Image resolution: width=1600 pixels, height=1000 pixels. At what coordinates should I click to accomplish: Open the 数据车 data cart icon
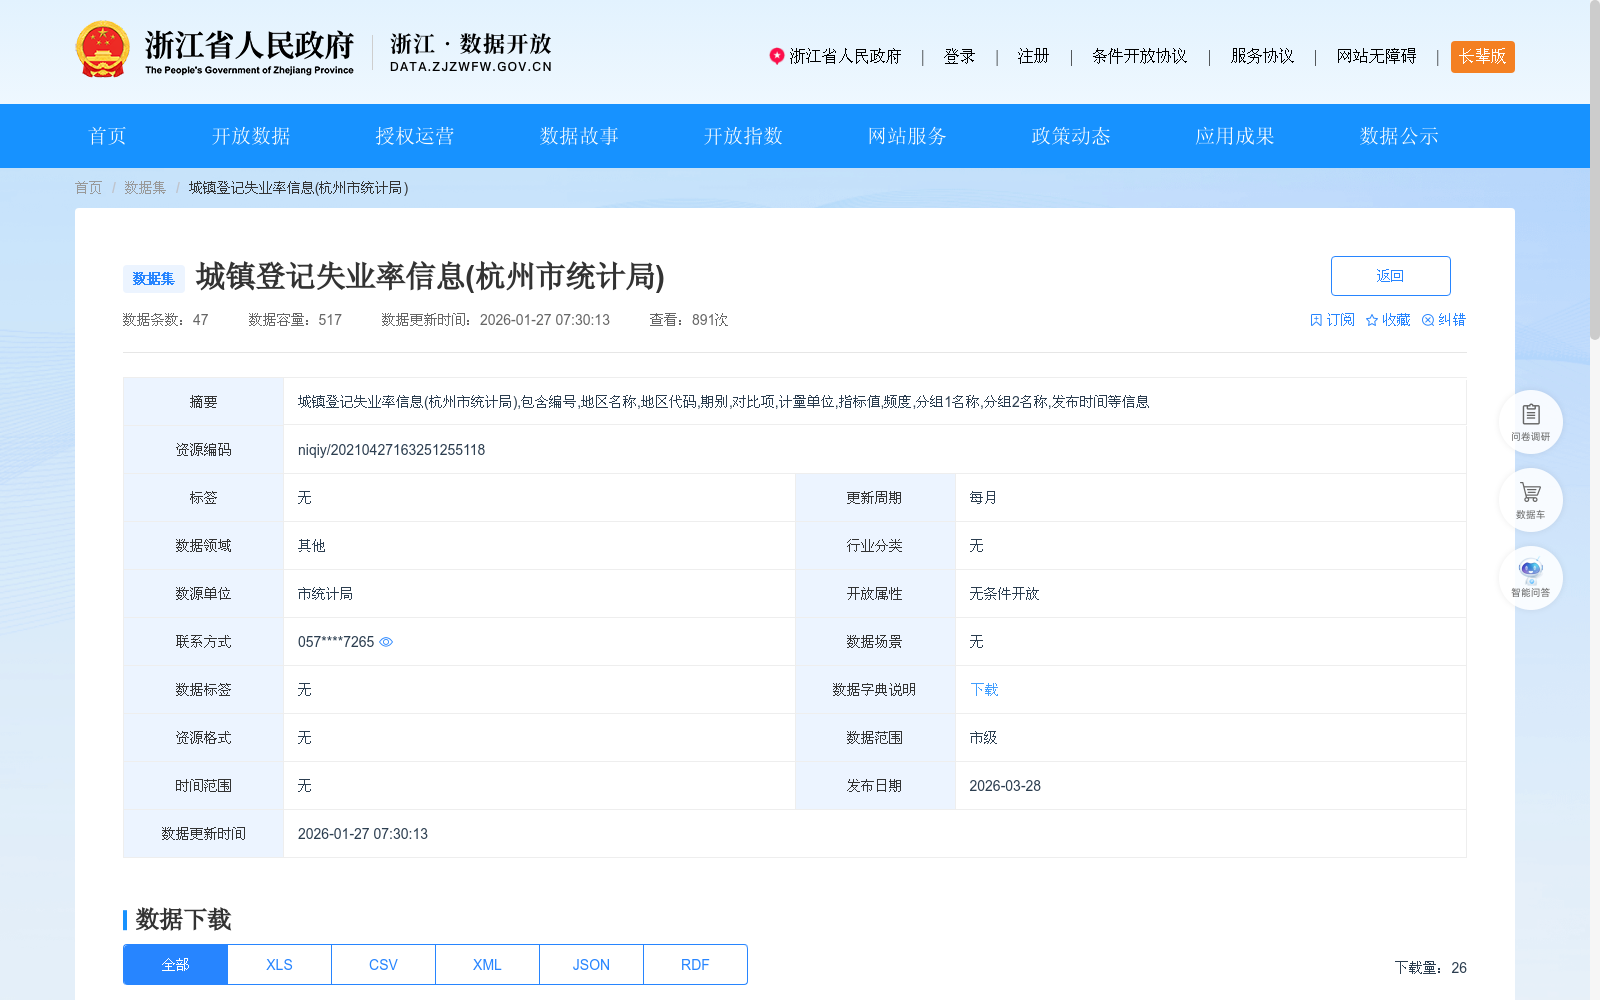point(1530,499)
